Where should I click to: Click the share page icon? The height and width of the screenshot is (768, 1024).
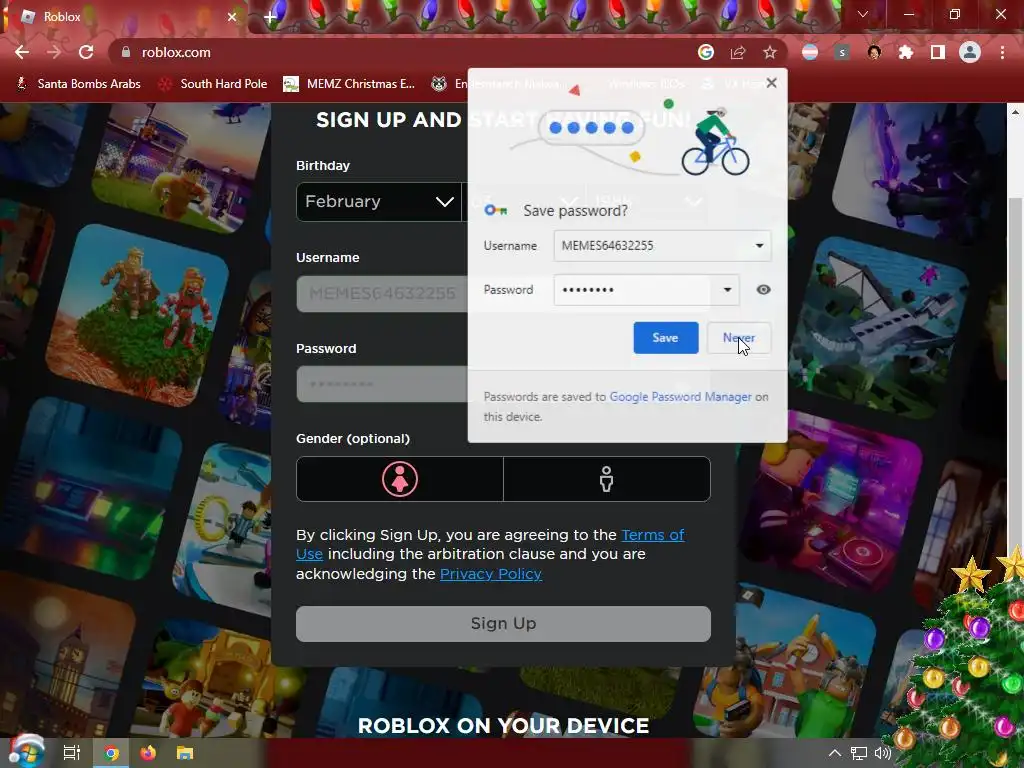pos(738,52)
